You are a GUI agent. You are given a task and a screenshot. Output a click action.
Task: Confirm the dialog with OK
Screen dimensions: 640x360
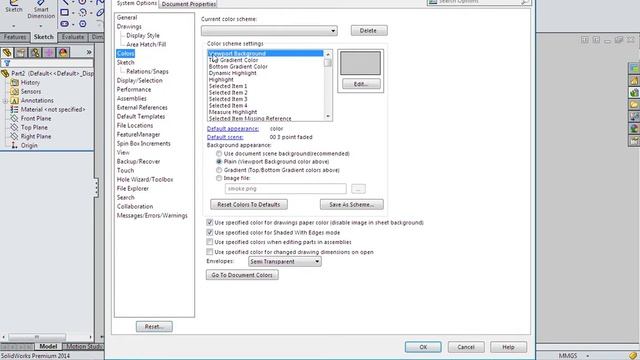423,347
